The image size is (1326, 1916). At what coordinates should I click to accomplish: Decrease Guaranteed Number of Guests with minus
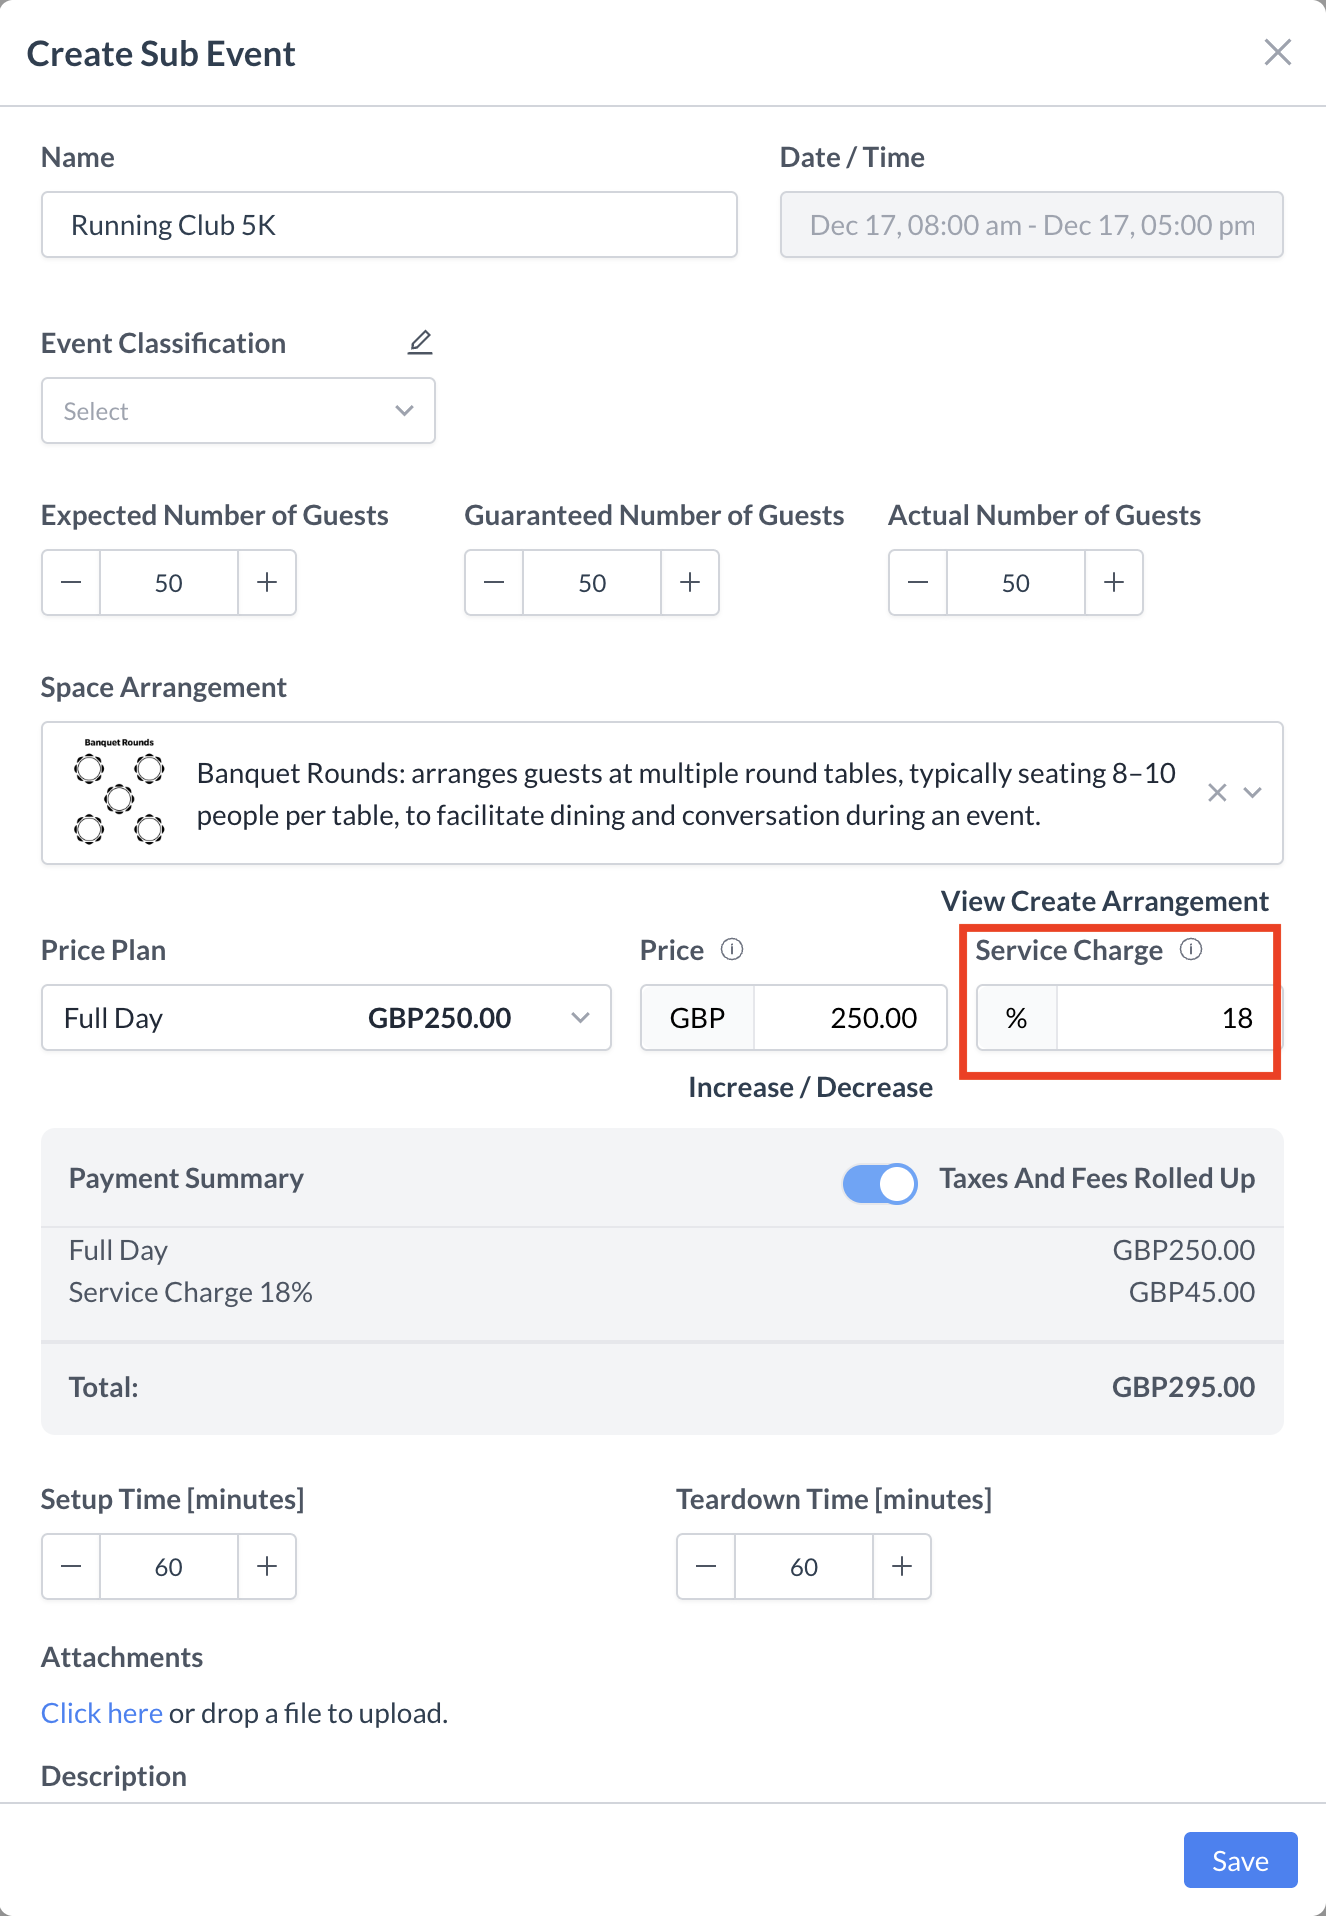tap(494, 583)
